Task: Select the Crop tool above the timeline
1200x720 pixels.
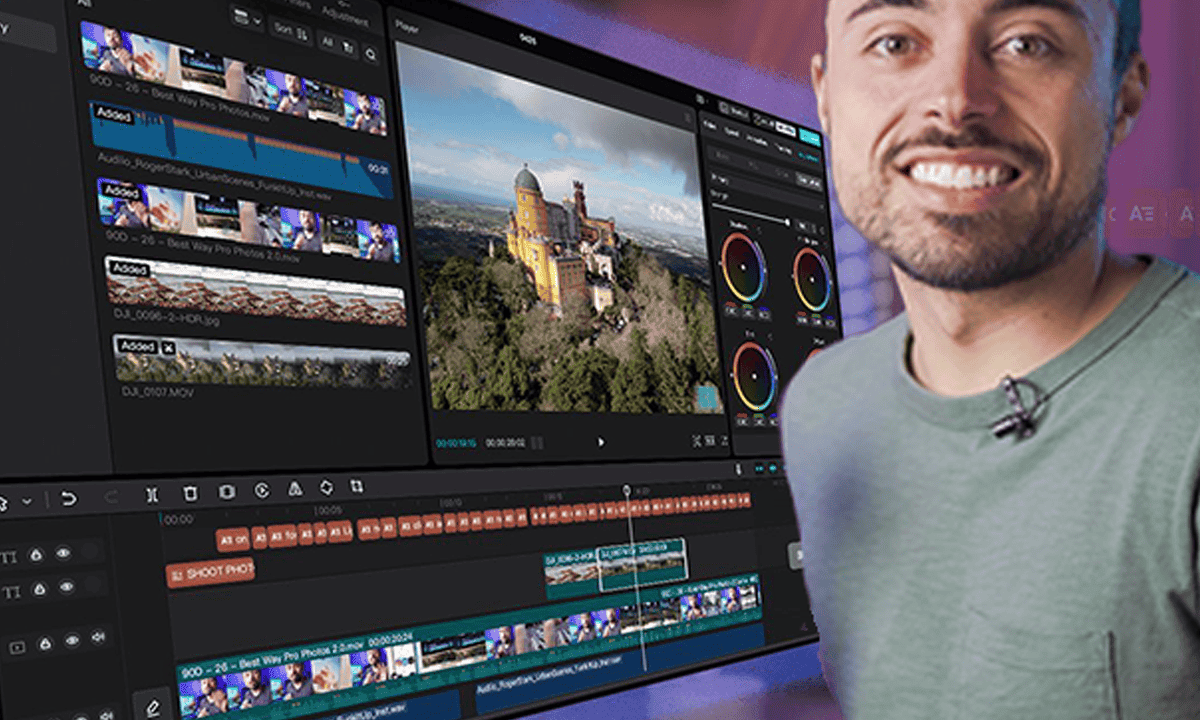Action: [x=358, y=487]
